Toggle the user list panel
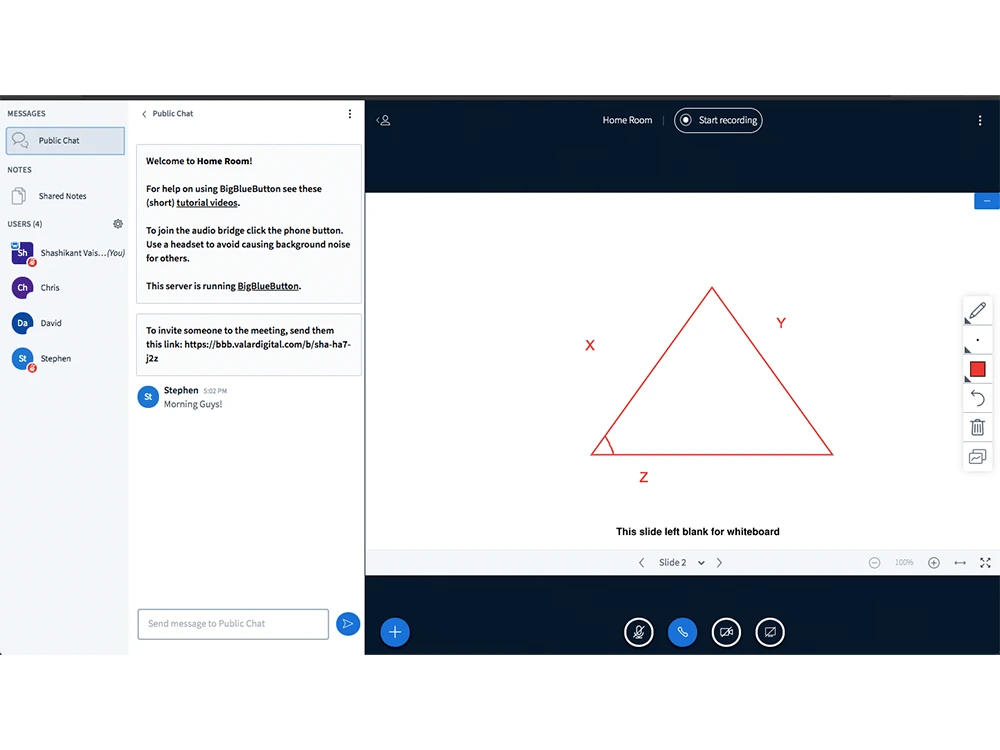Screen dimensions: 1000x750 pyautogui.click(x=383, y=120)
